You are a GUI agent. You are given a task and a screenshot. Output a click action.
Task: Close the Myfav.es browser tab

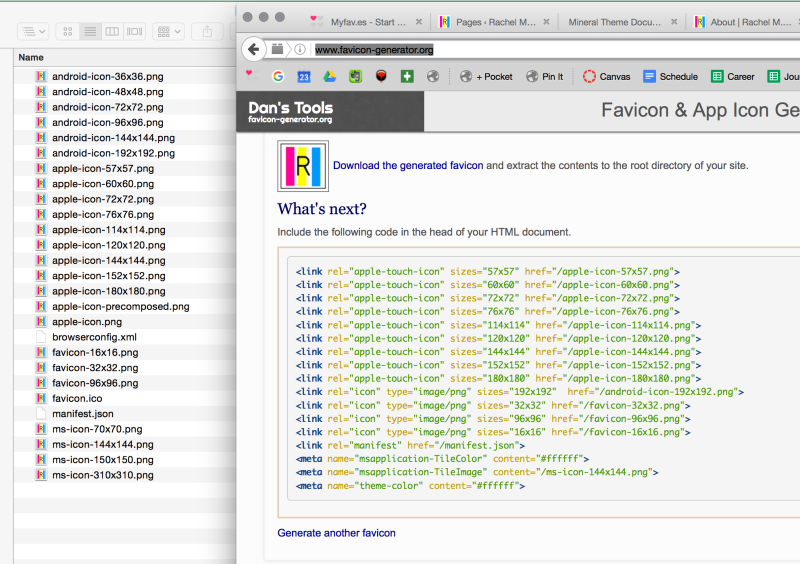click(x=417, y=21)
